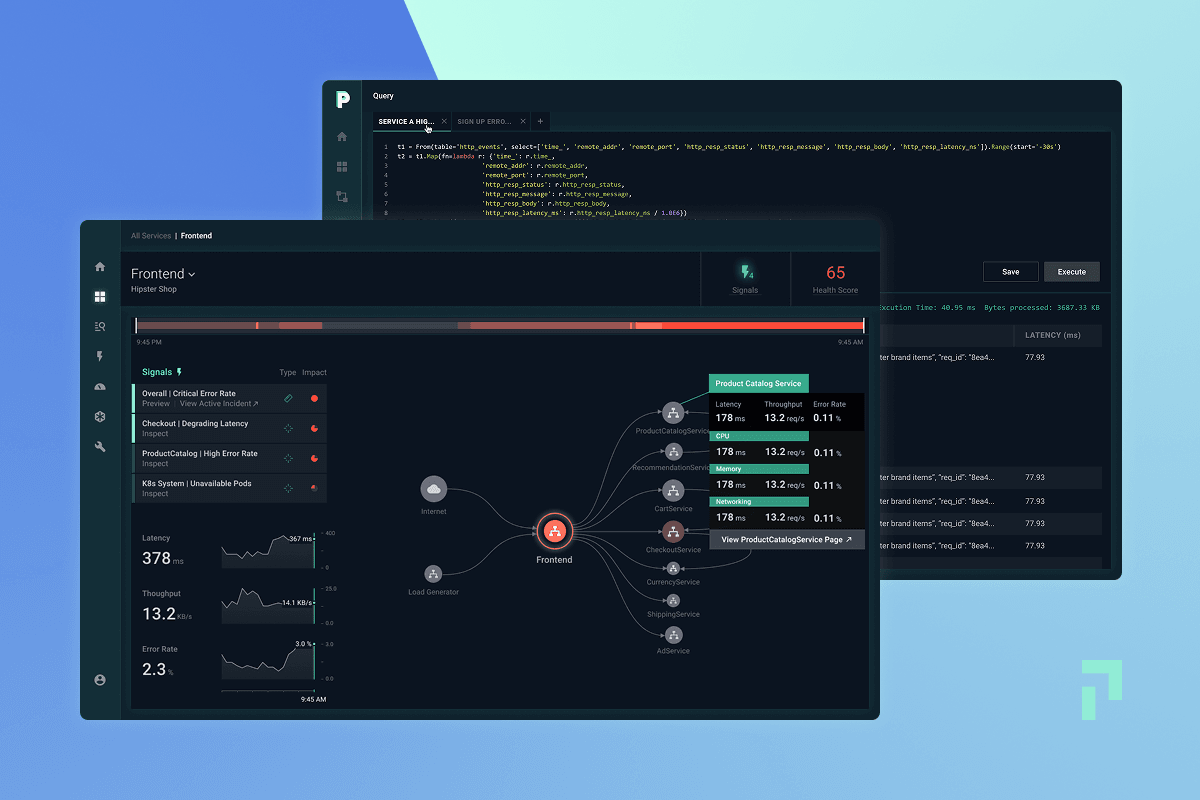The image size is (1200, 800).
Task: Open the Home view in the sidebar
Action: 99,267
